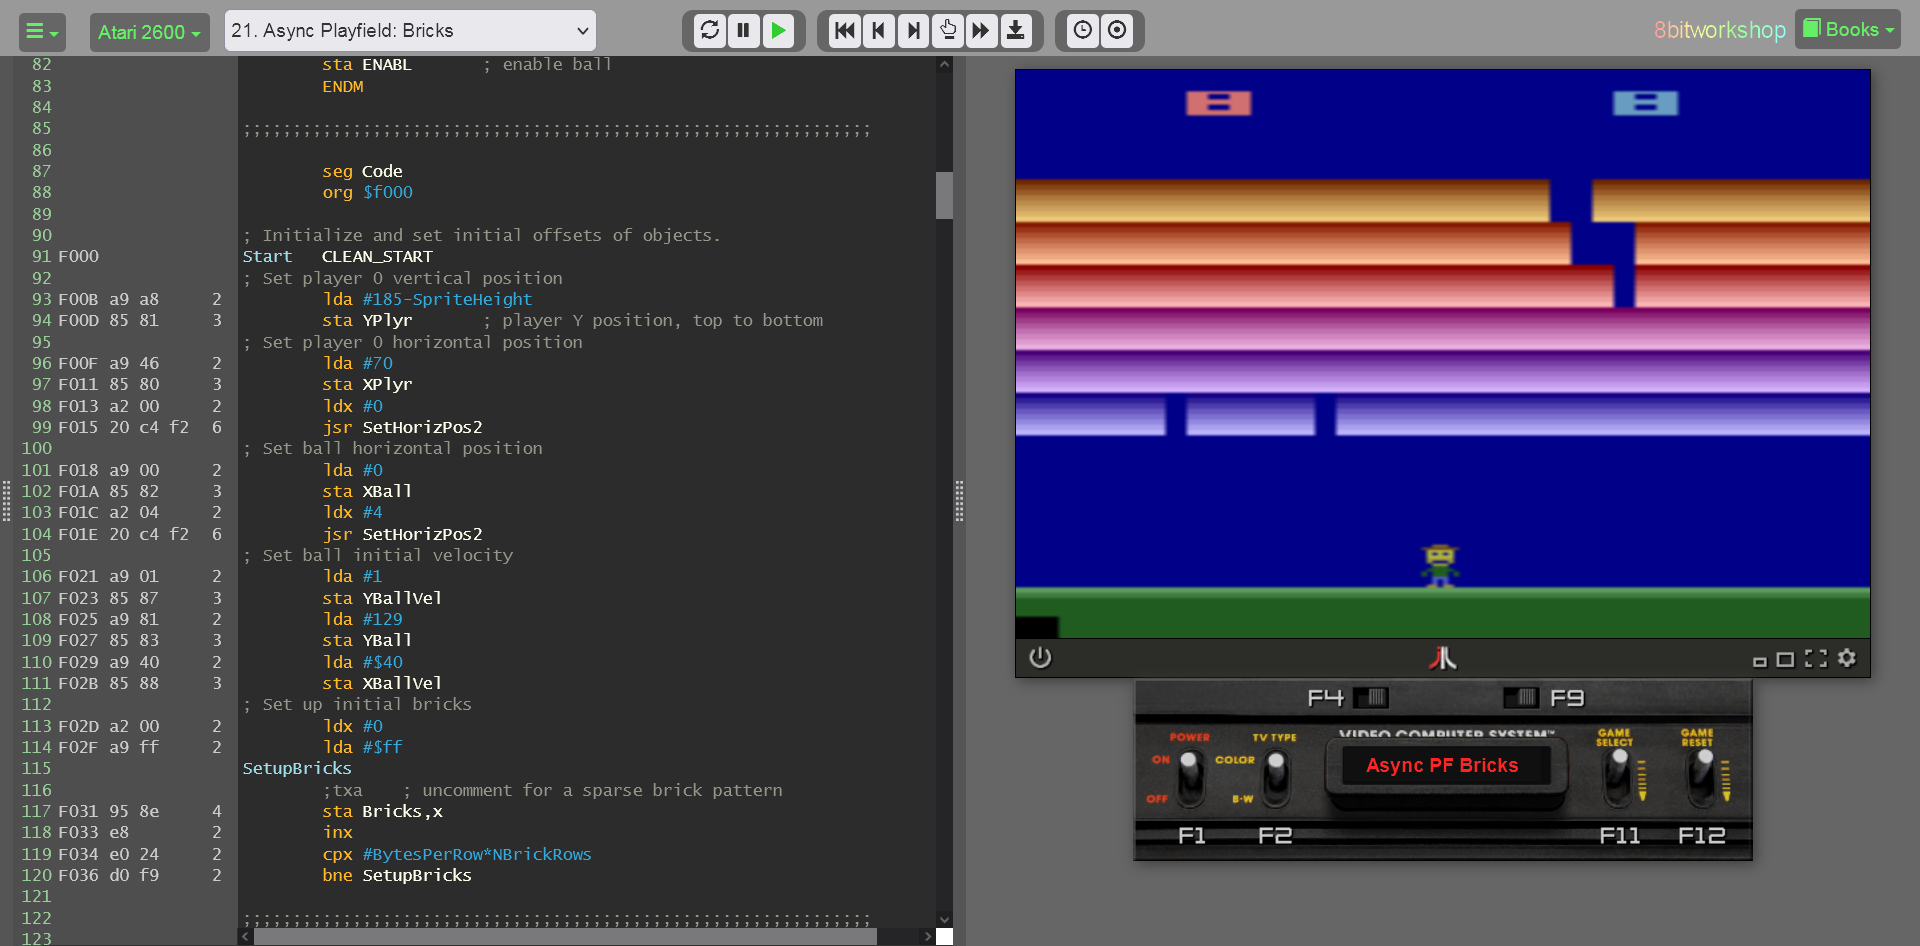Image resolution: width=1920 pixels, height=946 pixels.
Task: Click the reset and restart emulator button
Action: [709, 30]
